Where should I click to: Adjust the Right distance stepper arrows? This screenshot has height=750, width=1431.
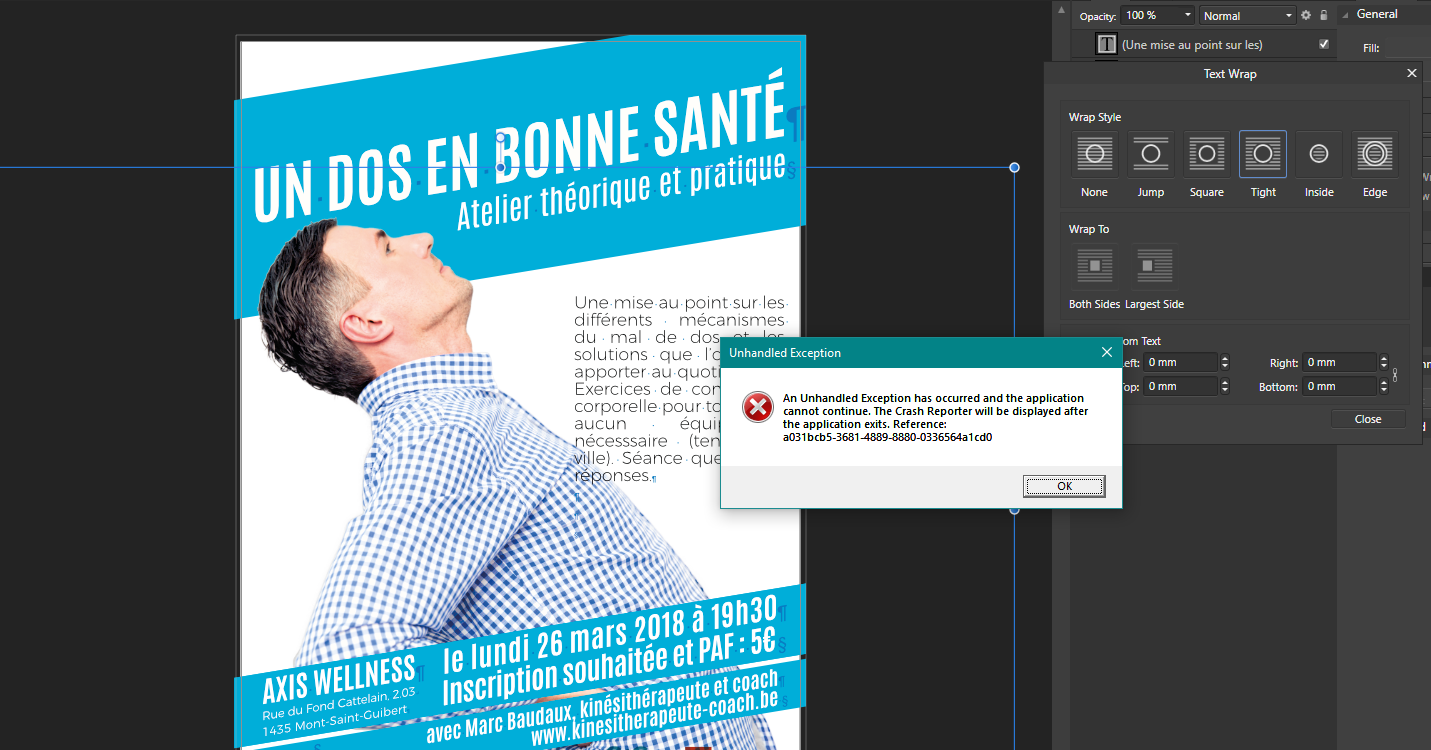(x=1384, y=363)
